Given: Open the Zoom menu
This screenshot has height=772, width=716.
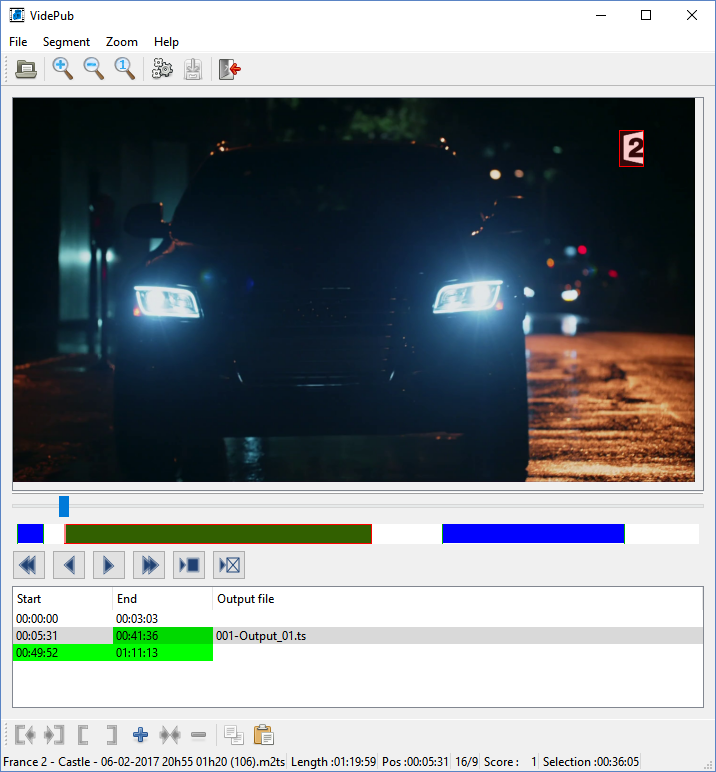Looking at the screenshot, I should [122, 42].
